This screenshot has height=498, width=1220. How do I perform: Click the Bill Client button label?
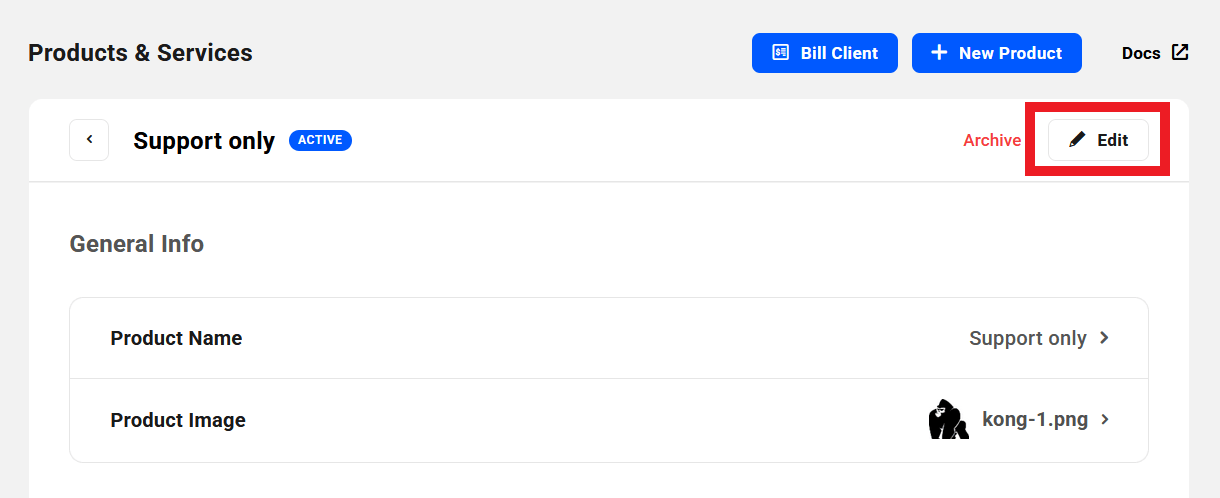pos(839,53)
